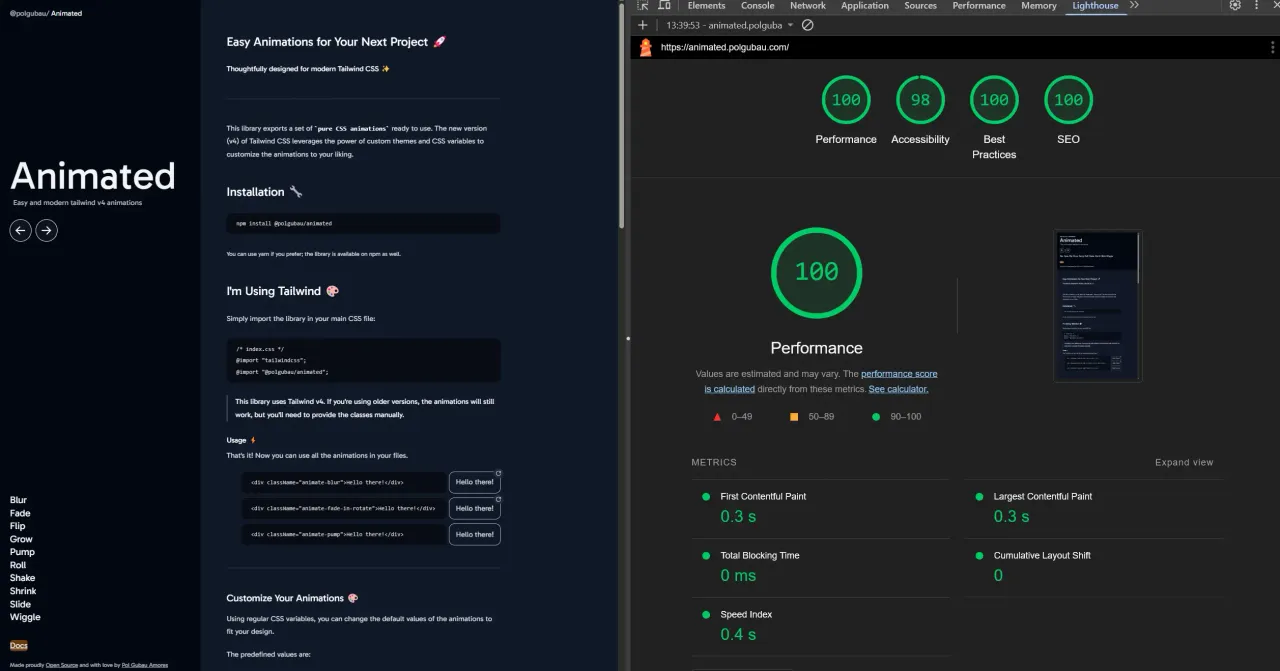Viewport: 1280px width, 671px height.
Task: Open the Docs button in the sidebar
Action: click(18, 645)
